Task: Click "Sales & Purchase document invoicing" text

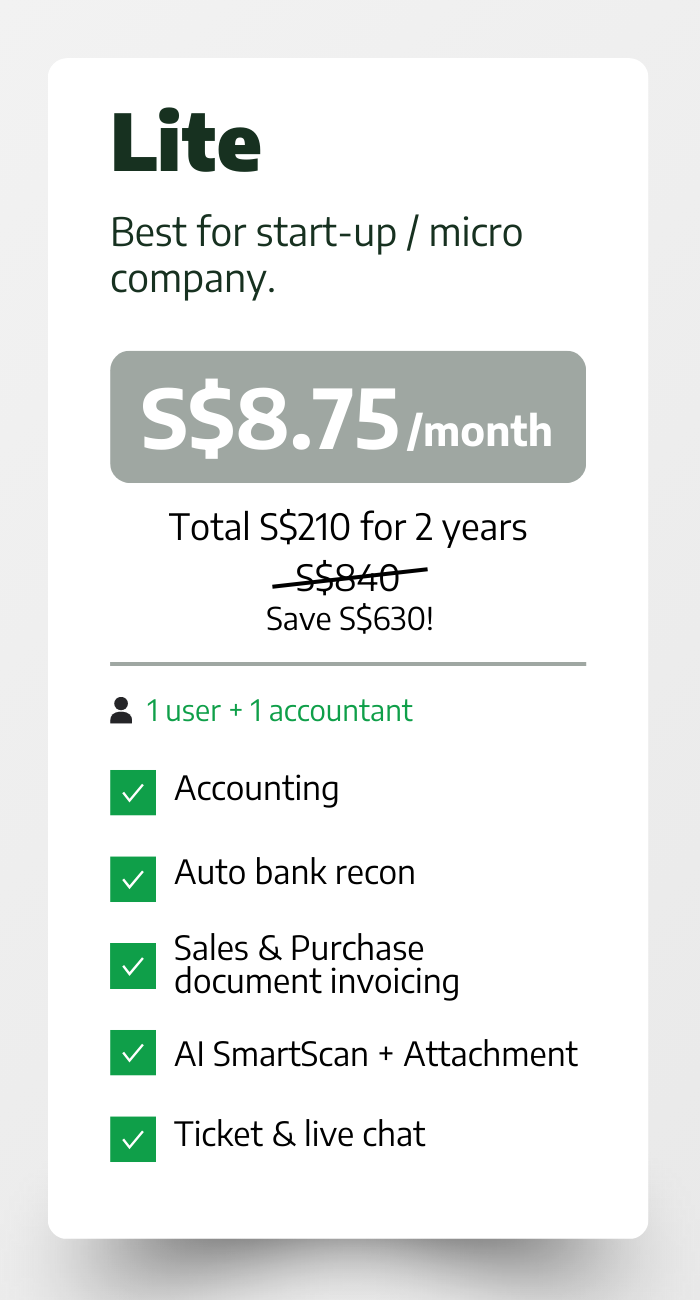Action: click(x=316, y=965)
